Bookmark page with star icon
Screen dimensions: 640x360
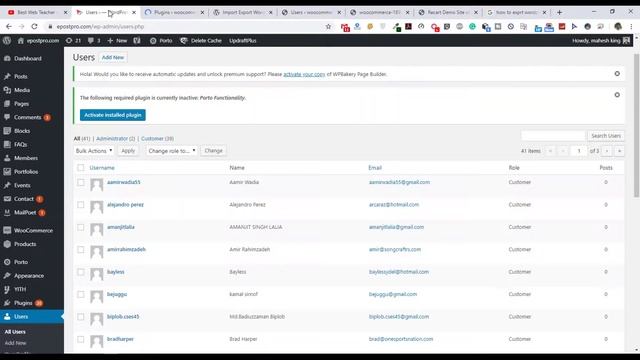pos(328,27)
